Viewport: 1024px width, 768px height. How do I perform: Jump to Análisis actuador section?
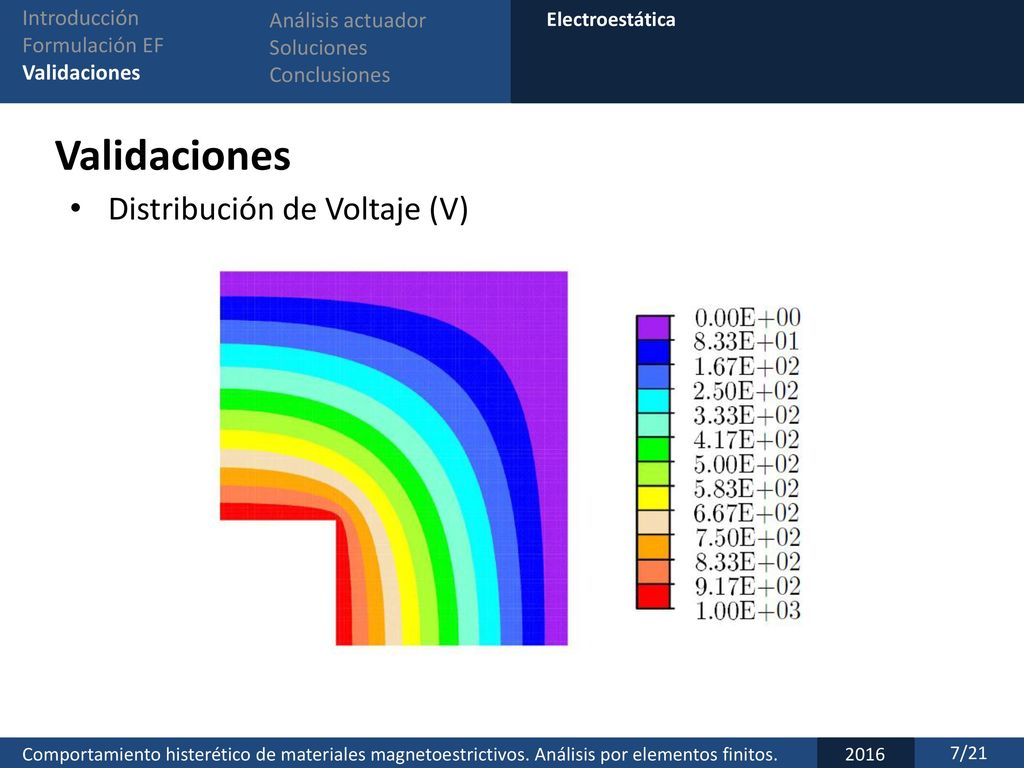pos(347,21)
